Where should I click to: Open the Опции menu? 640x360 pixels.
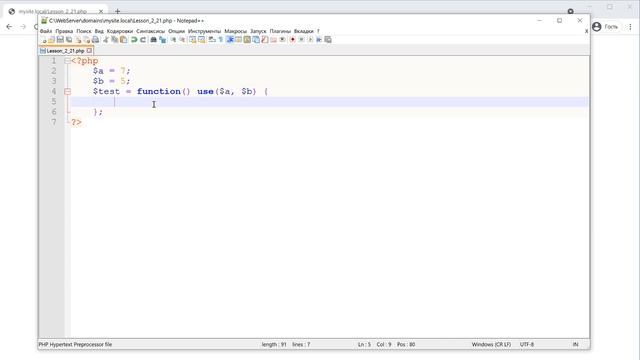[176, 31]
